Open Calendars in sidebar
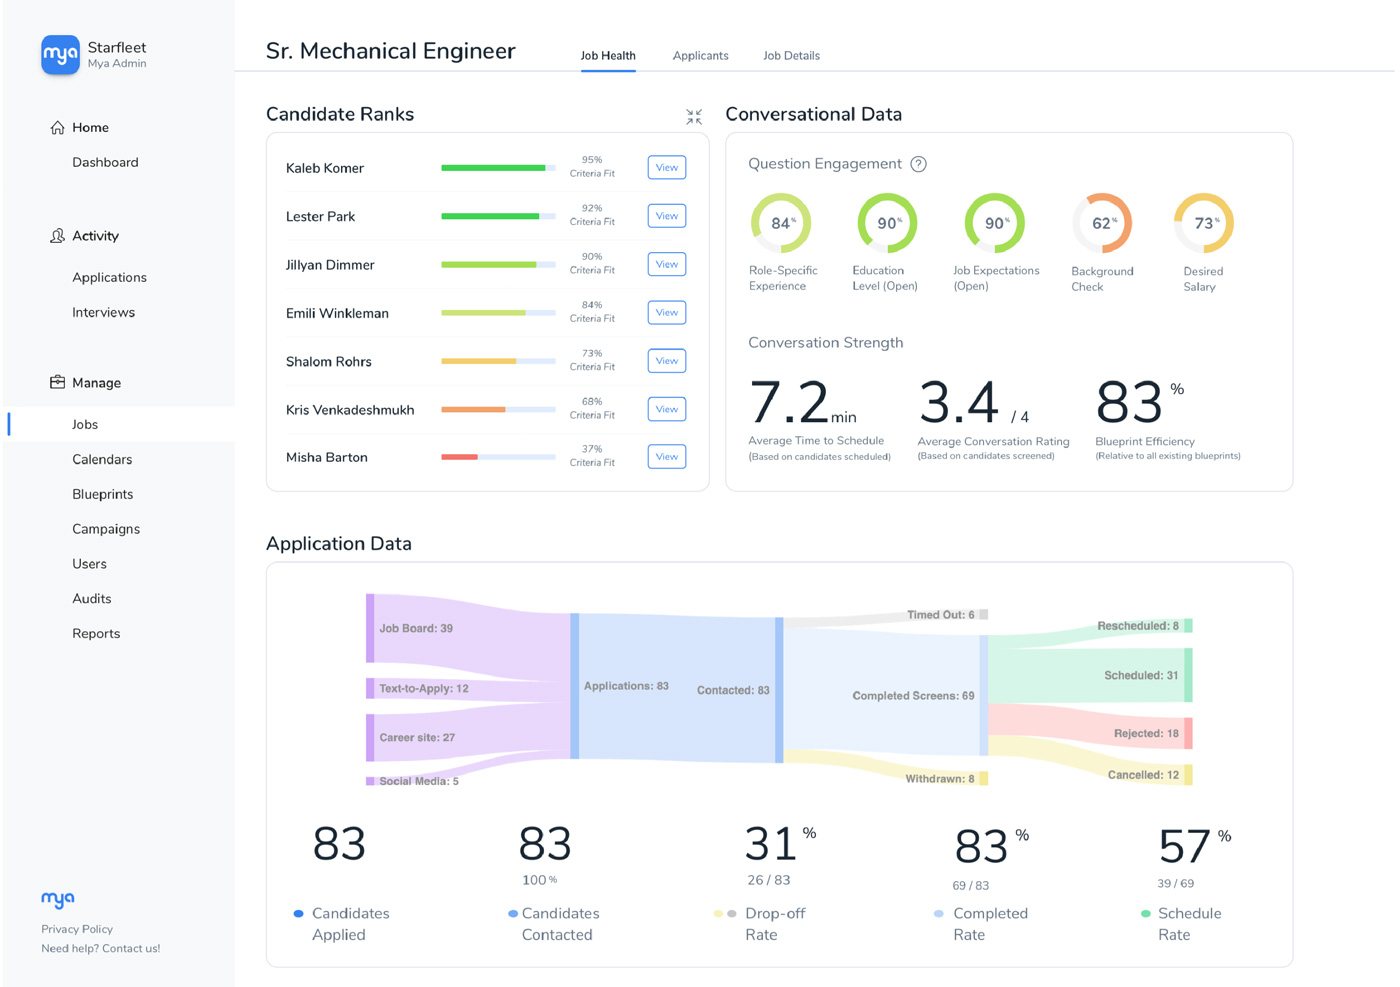This screenshot has height=987, width=1400. point(102,459)
